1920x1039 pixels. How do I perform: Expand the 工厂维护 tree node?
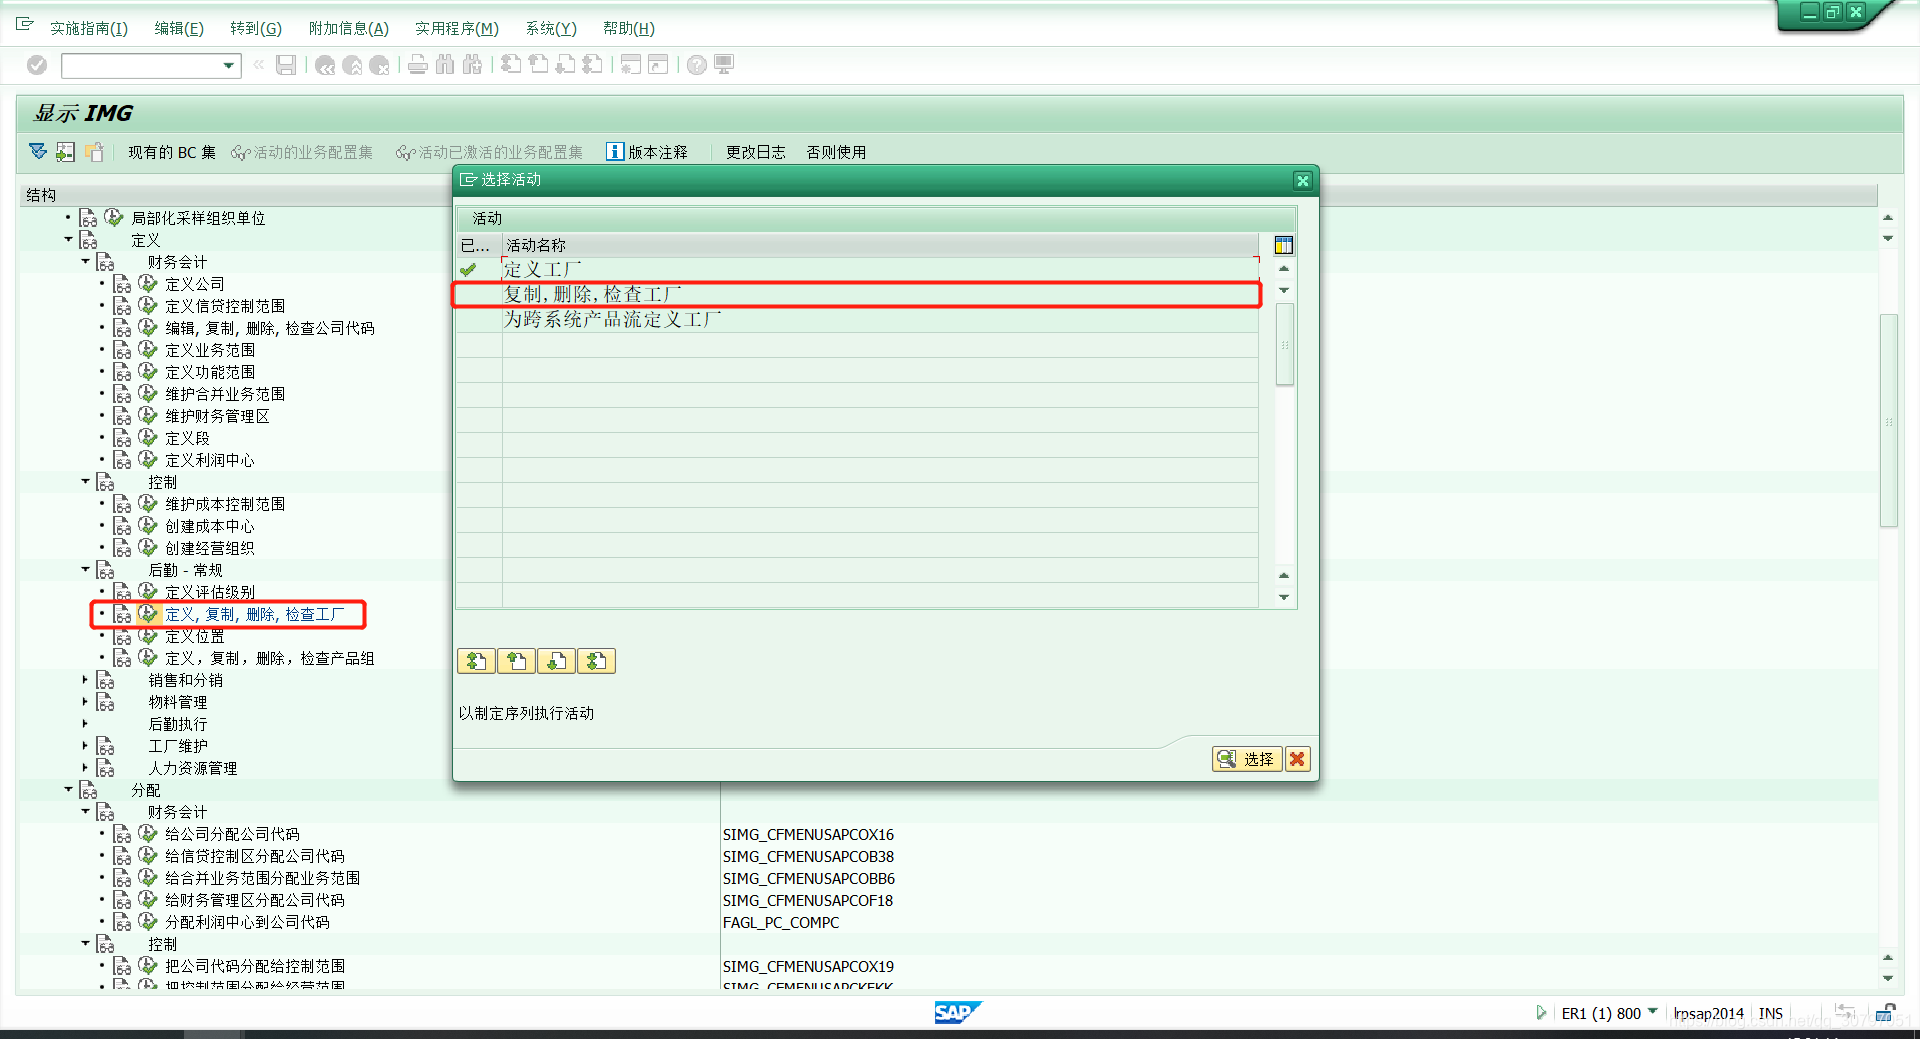tap(85, 746)
